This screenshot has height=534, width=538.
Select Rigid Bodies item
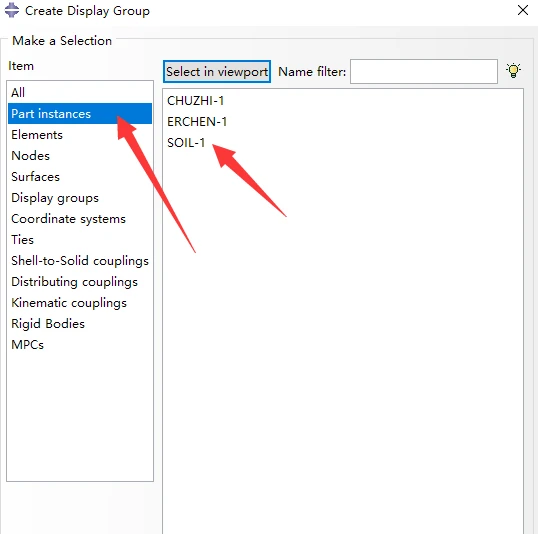pyautogui.click(x=80, y=324)
